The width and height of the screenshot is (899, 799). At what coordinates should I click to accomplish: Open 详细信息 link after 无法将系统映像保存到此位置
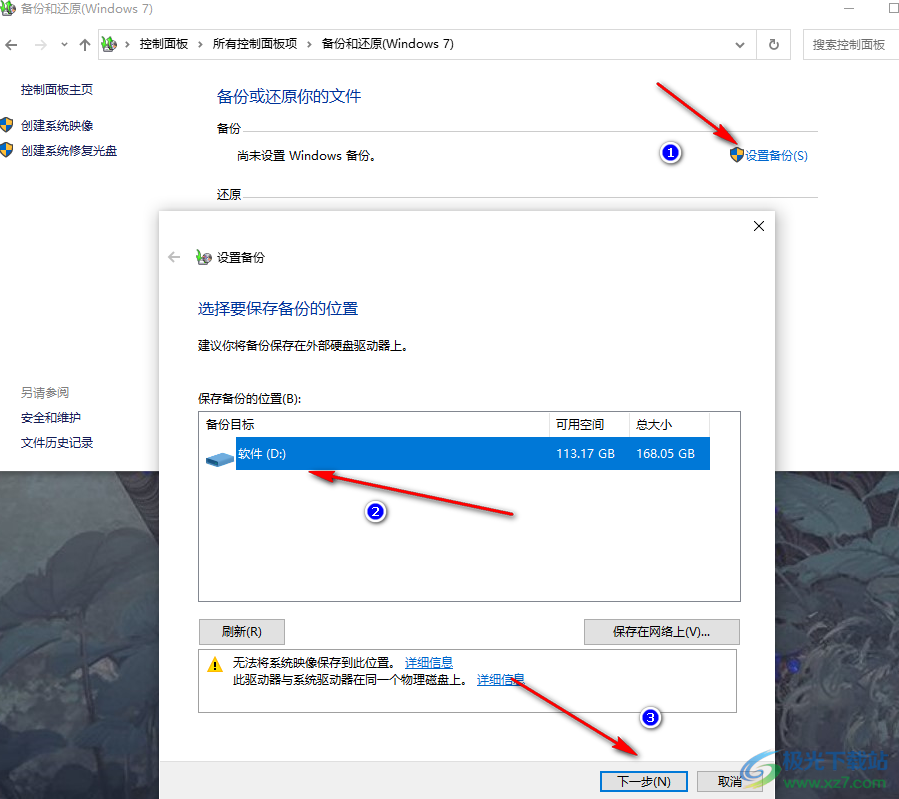(x=429, y=663)
